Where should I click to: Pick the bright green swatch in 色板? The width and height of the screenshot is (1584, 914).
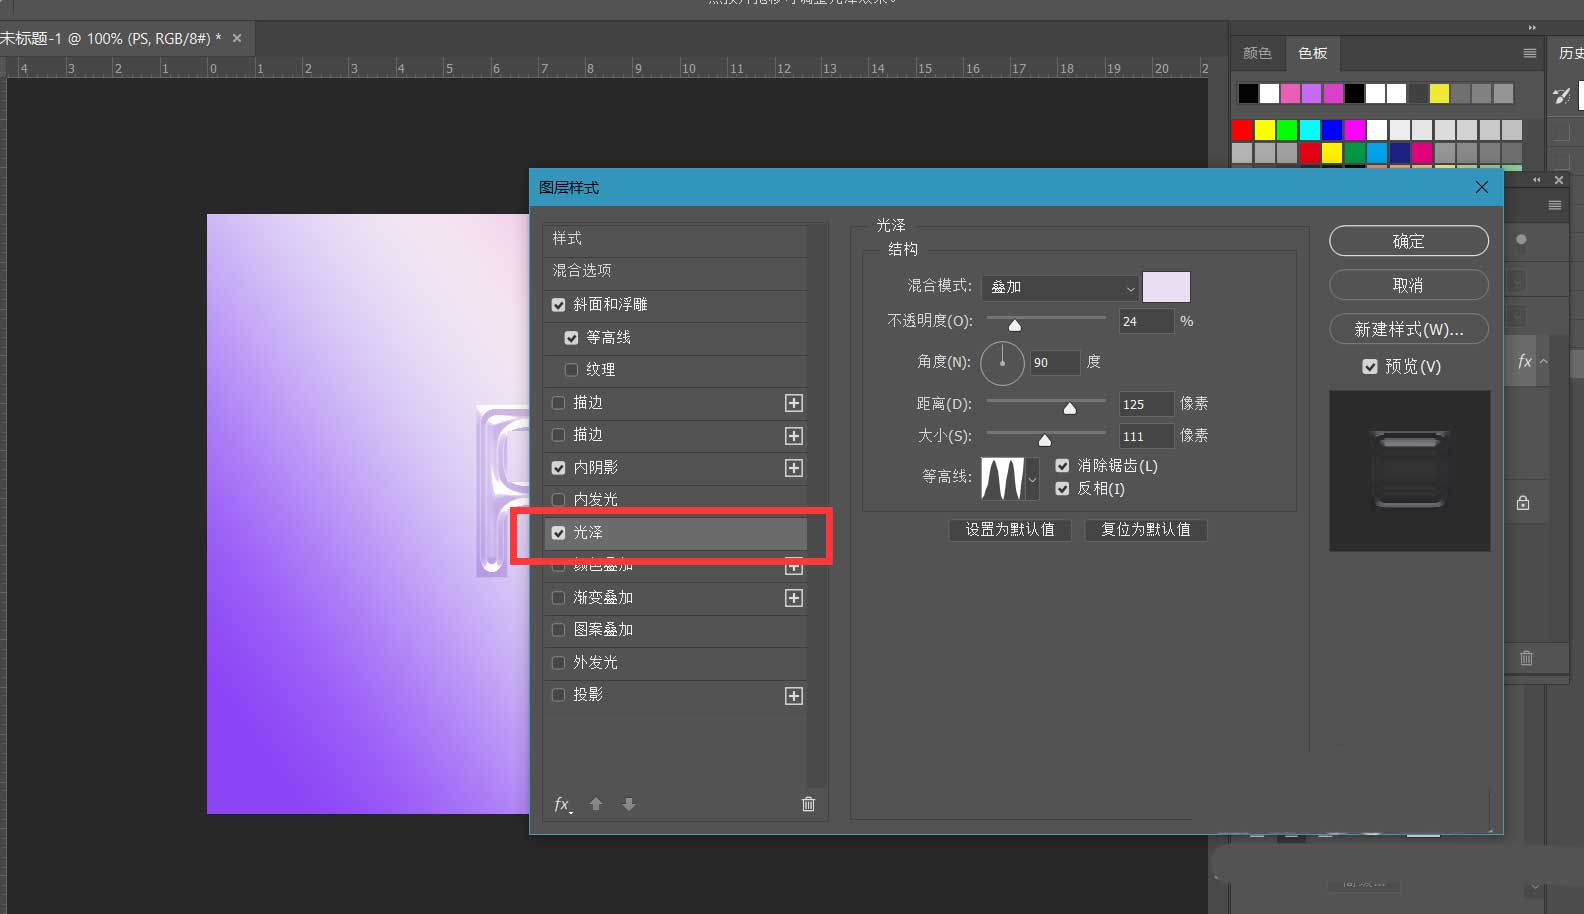point(1287,129)
